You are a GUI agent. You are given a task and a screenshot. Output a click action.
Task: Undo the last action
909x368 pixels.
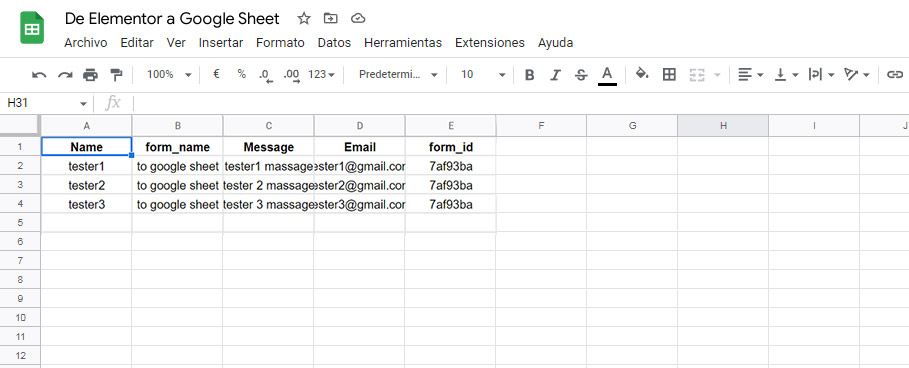tap(39, 75)
